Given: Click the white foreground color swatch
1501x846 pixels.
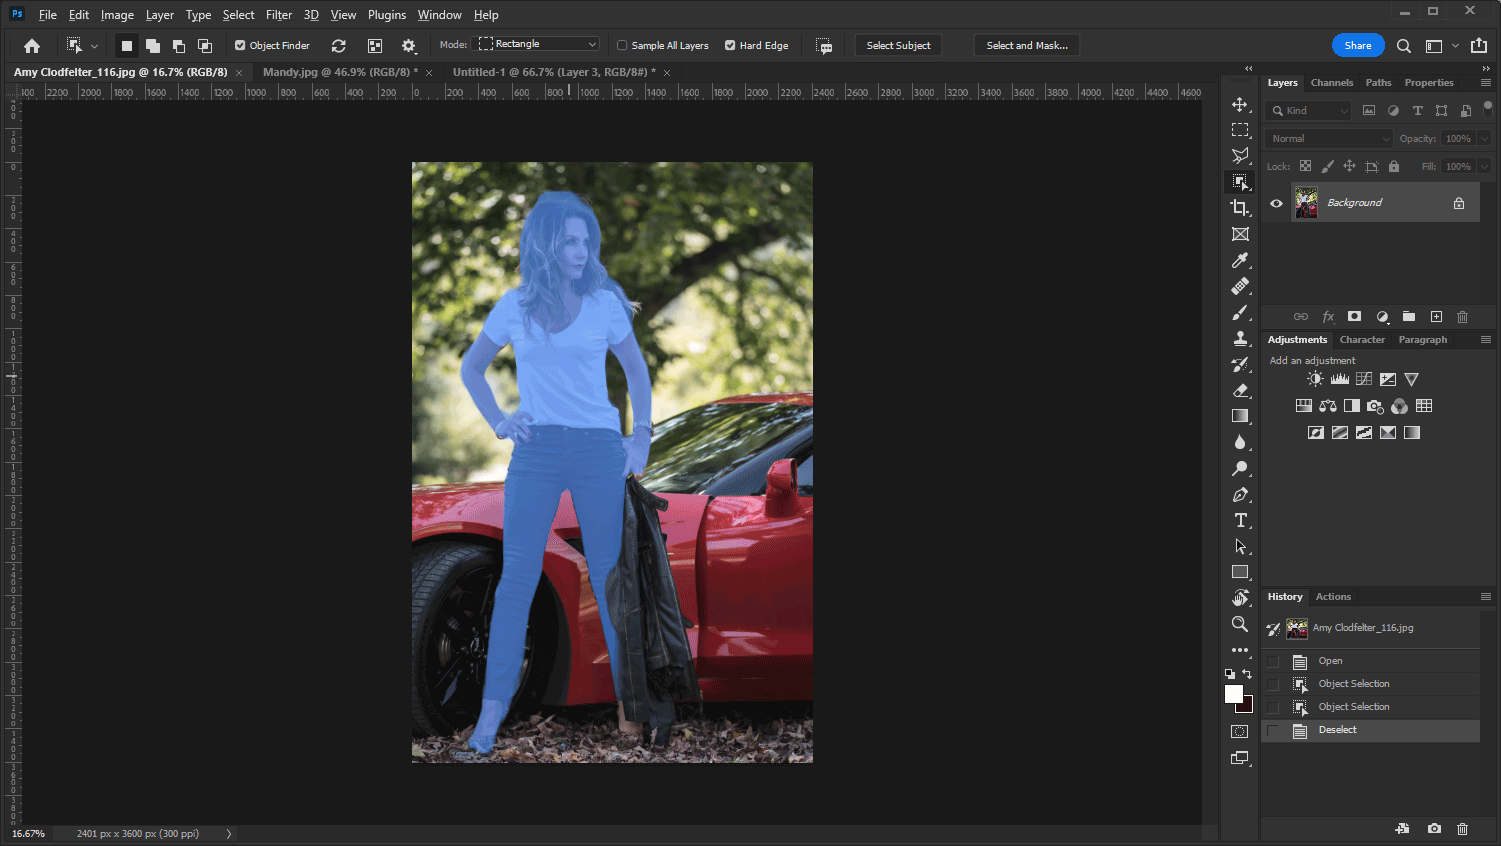Looking at the screenshot, I should [x=1233, y=694].
